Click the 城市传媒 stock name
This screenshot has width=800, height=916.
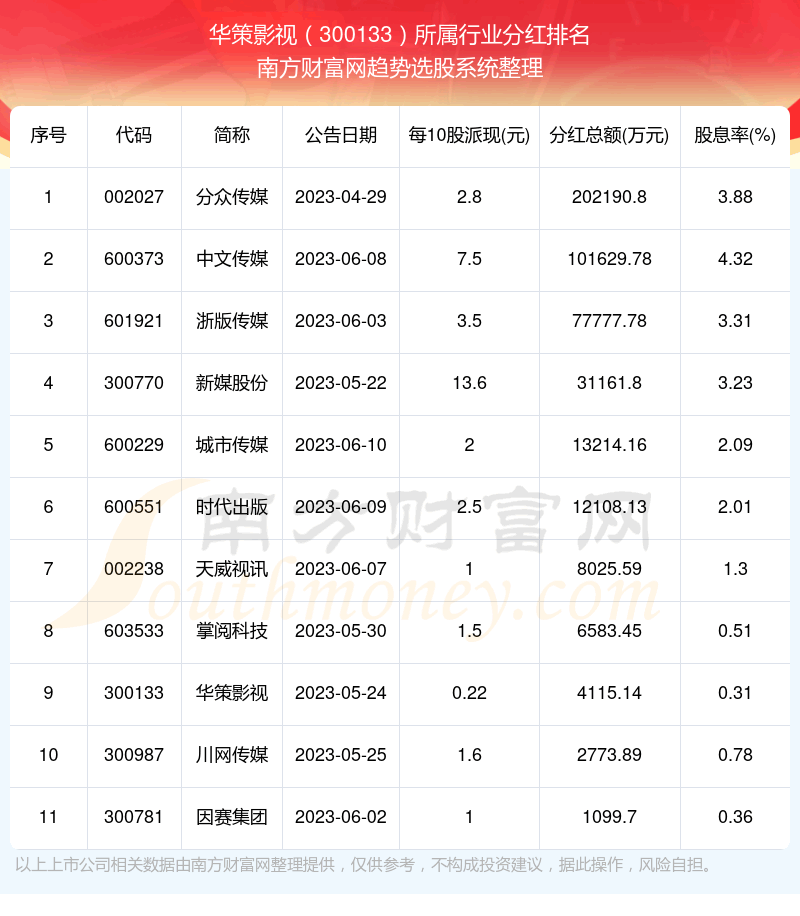coord(232,445)
